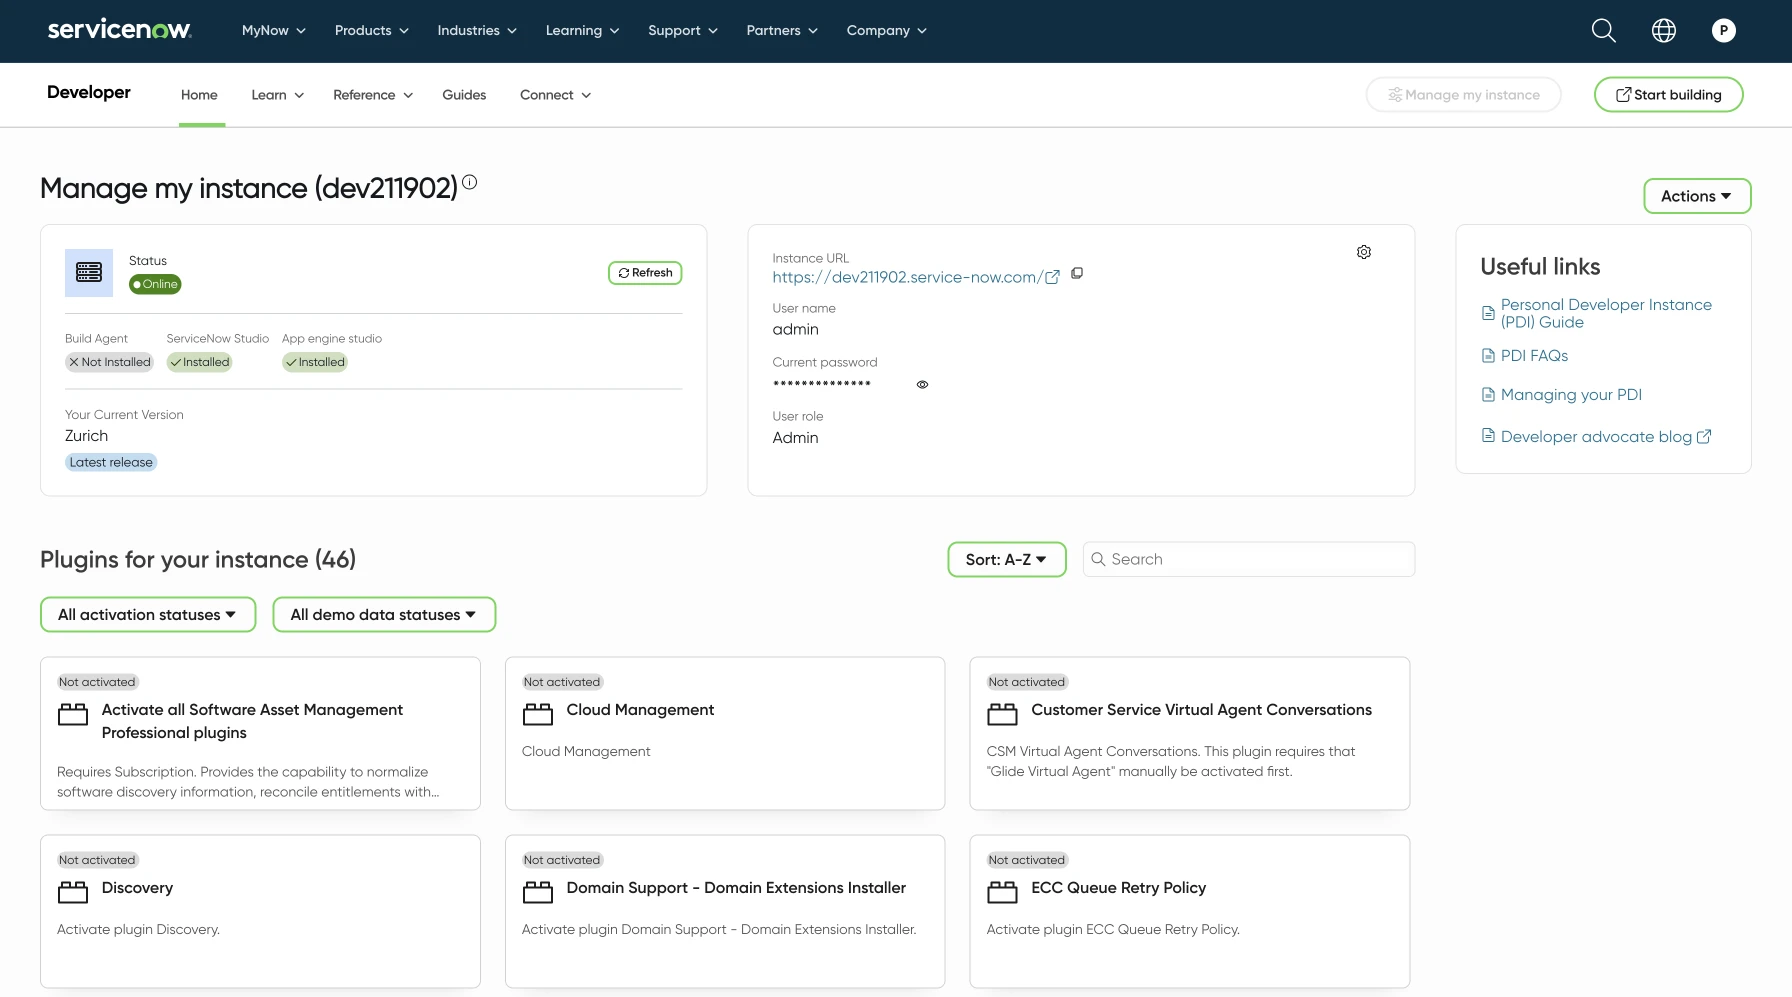Open the Products menu
Viewport: 1792px width, 997px height.
coord(371,31)
